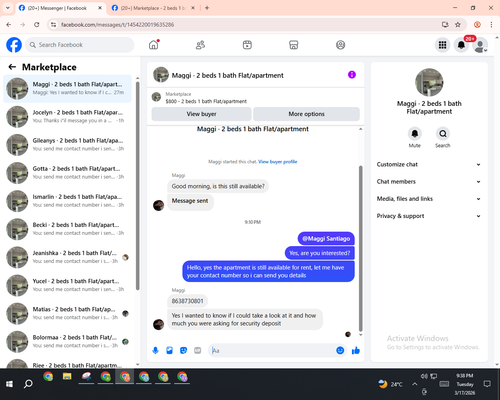Choose a sticker from the sticker icon

tap(183, 350)
